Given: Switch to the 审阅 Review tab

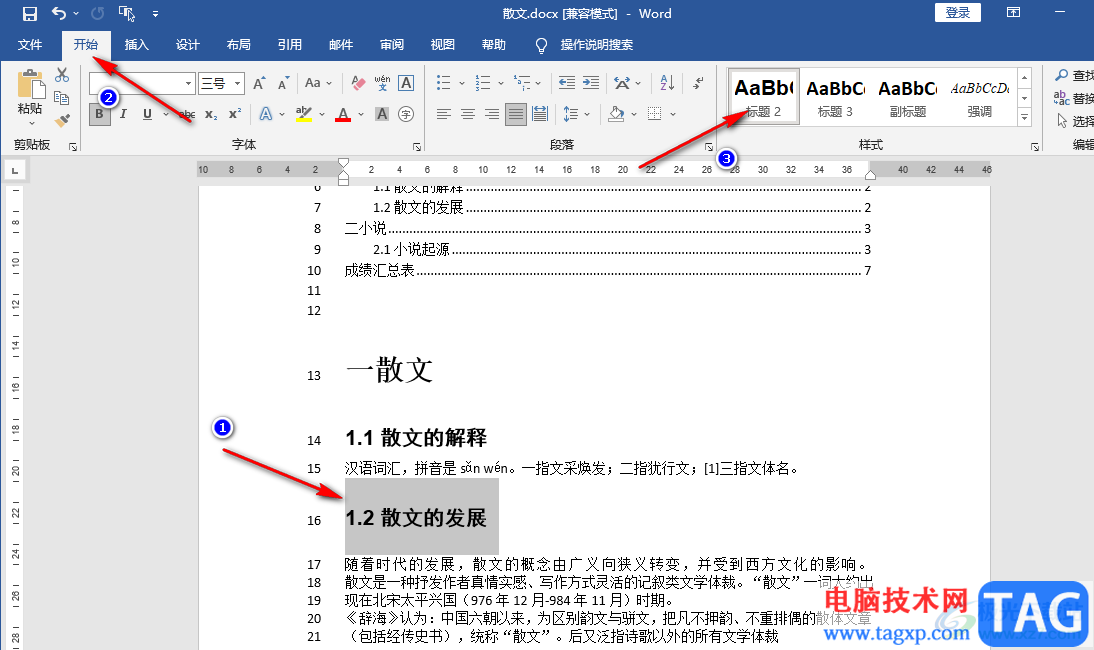Looking at the screenshot, I should 391,45.
